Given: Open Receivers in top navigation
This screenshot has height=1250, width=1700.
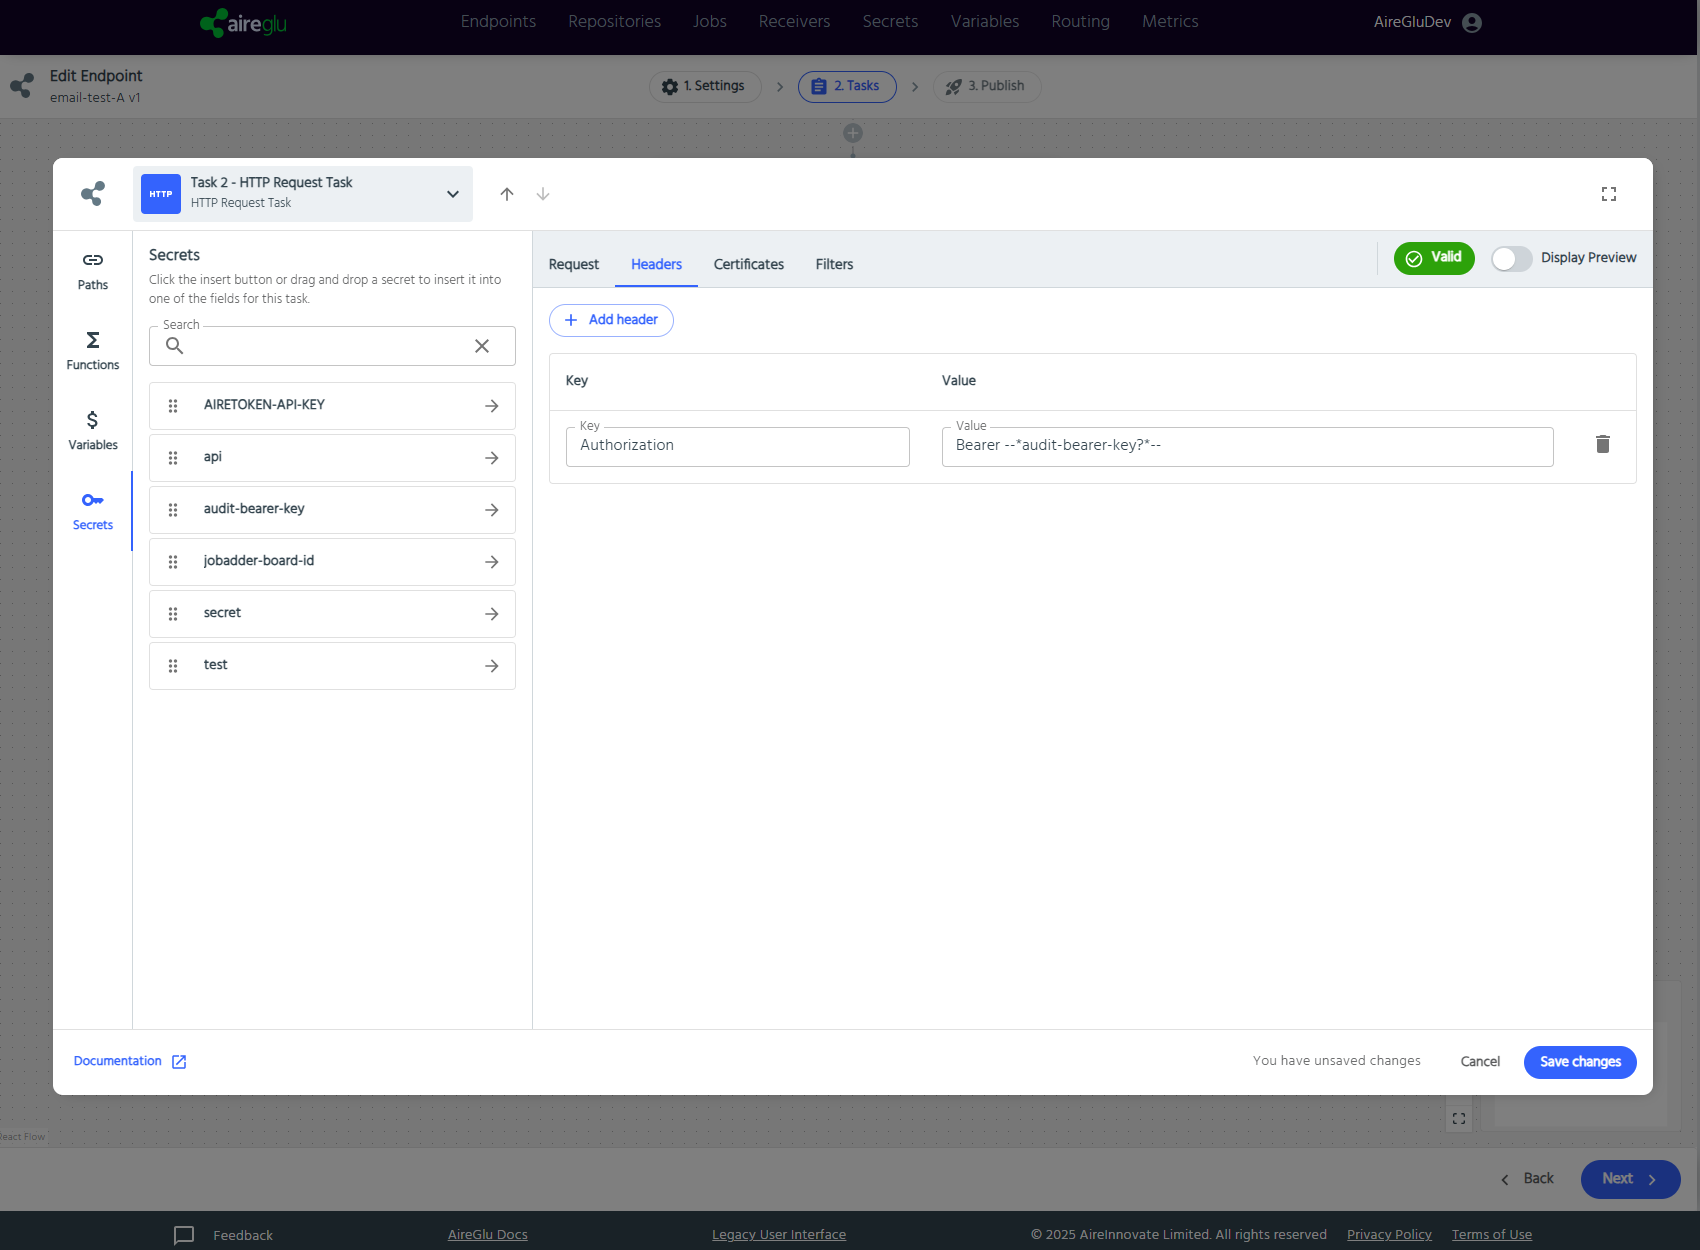Looking at the screenshot, I should (x=794, y=22).
